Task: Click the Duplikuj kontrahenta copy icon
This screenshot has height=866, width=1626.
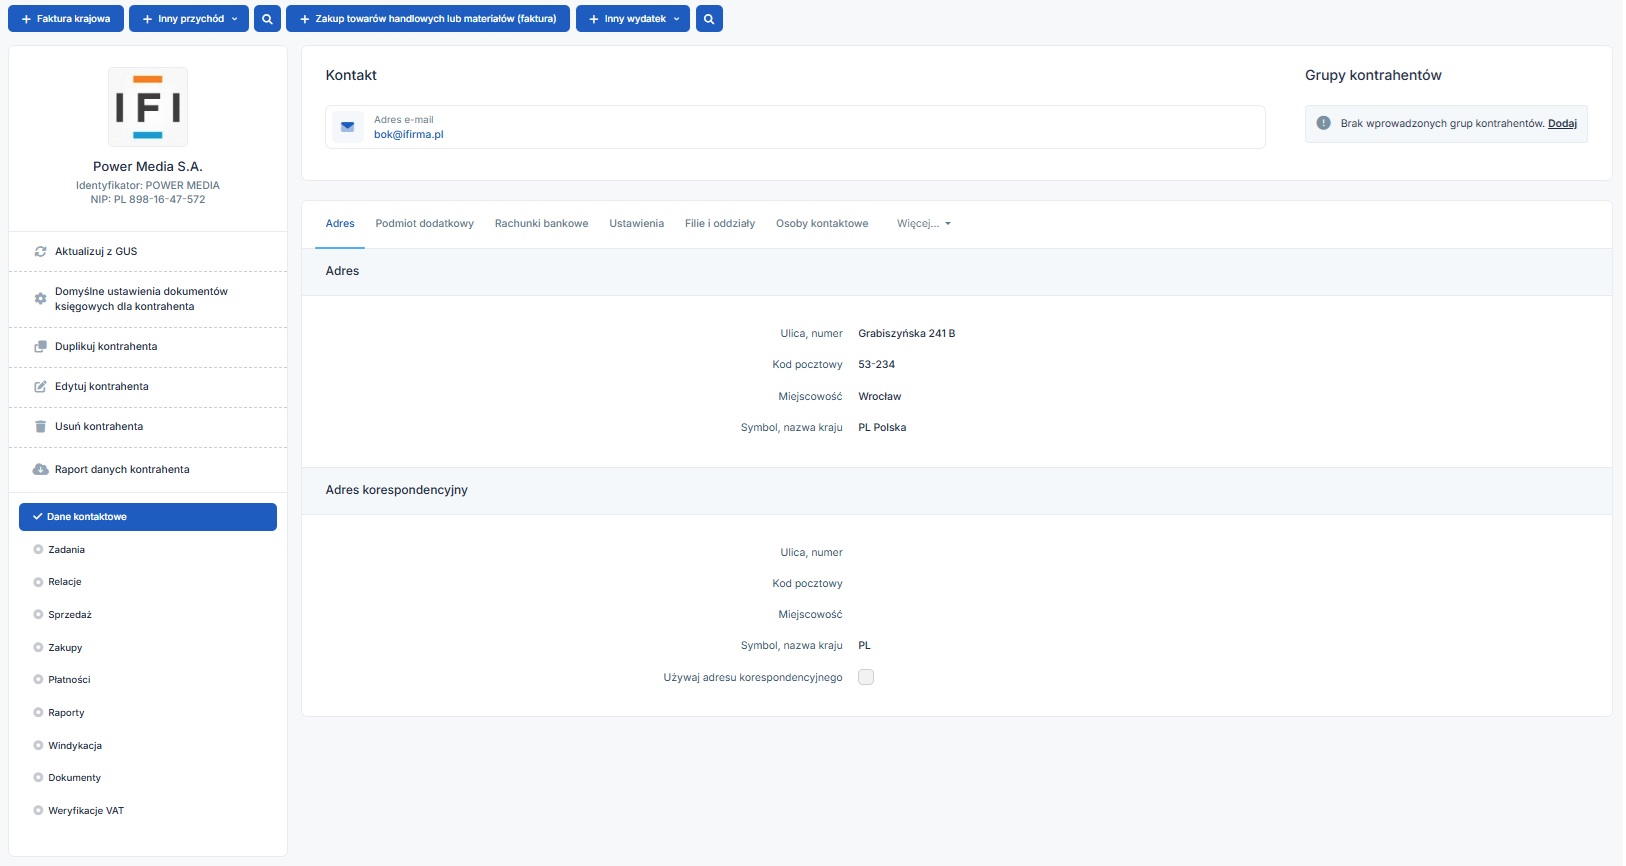Action: coord(41,347)
